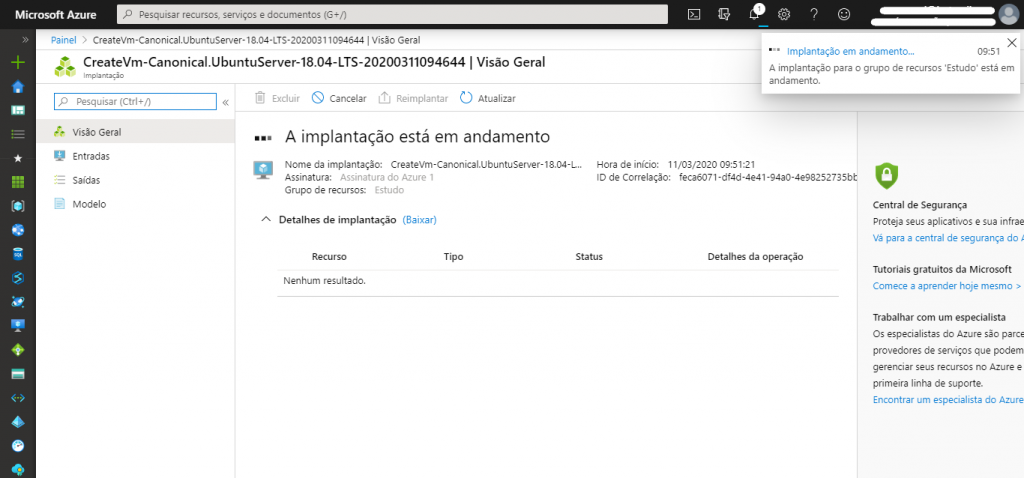Click the Baixar link
The image size is (1024, 478).
(x=419, y=219)
